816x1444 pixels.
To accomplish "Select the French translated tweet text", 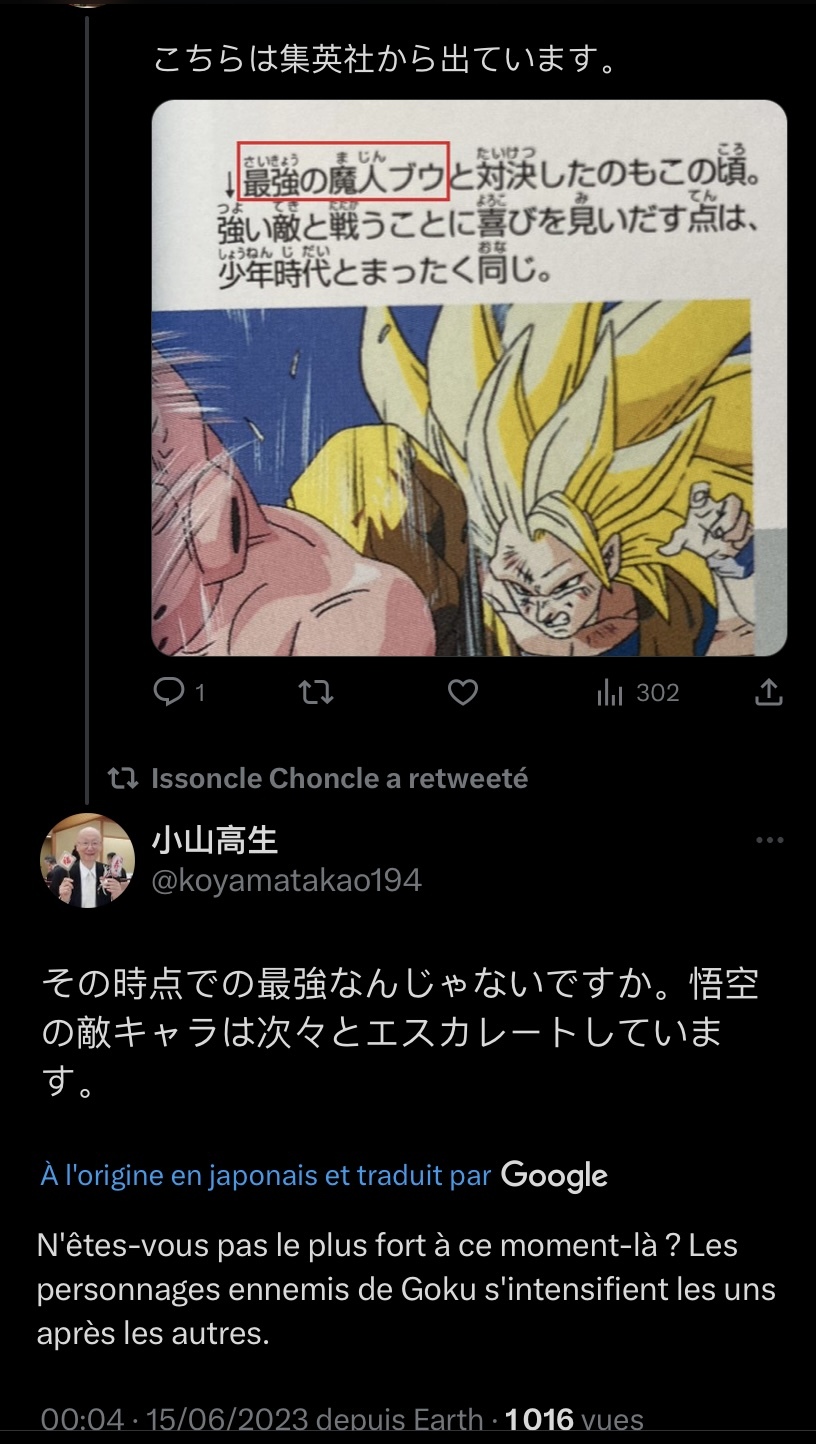I will [x=406, y=1290].
